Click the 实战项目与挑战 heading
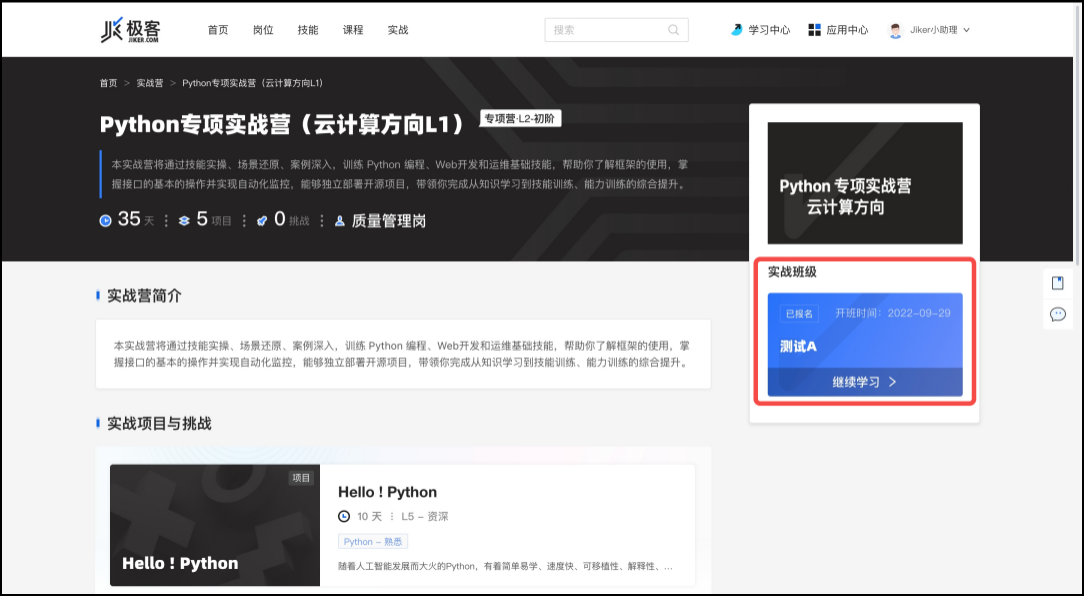 tap(159, 423)
